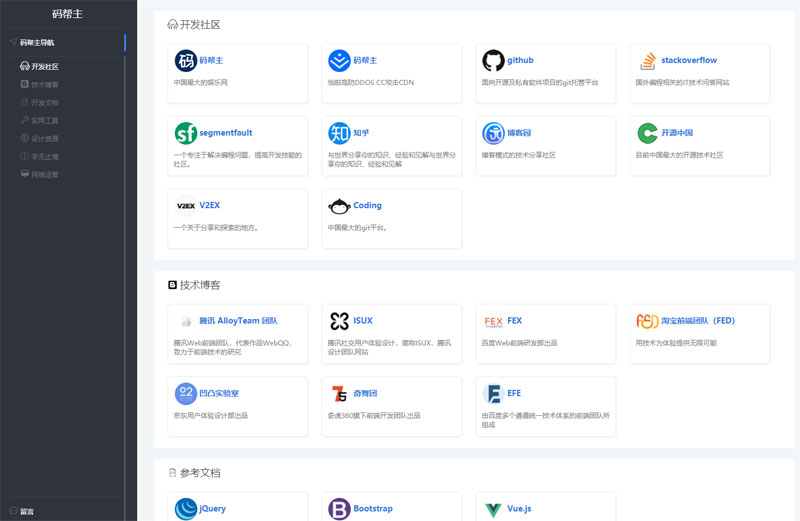Click the Coding monkey logo icon
This screenshot has height=521, width=800.
point(339,206)
